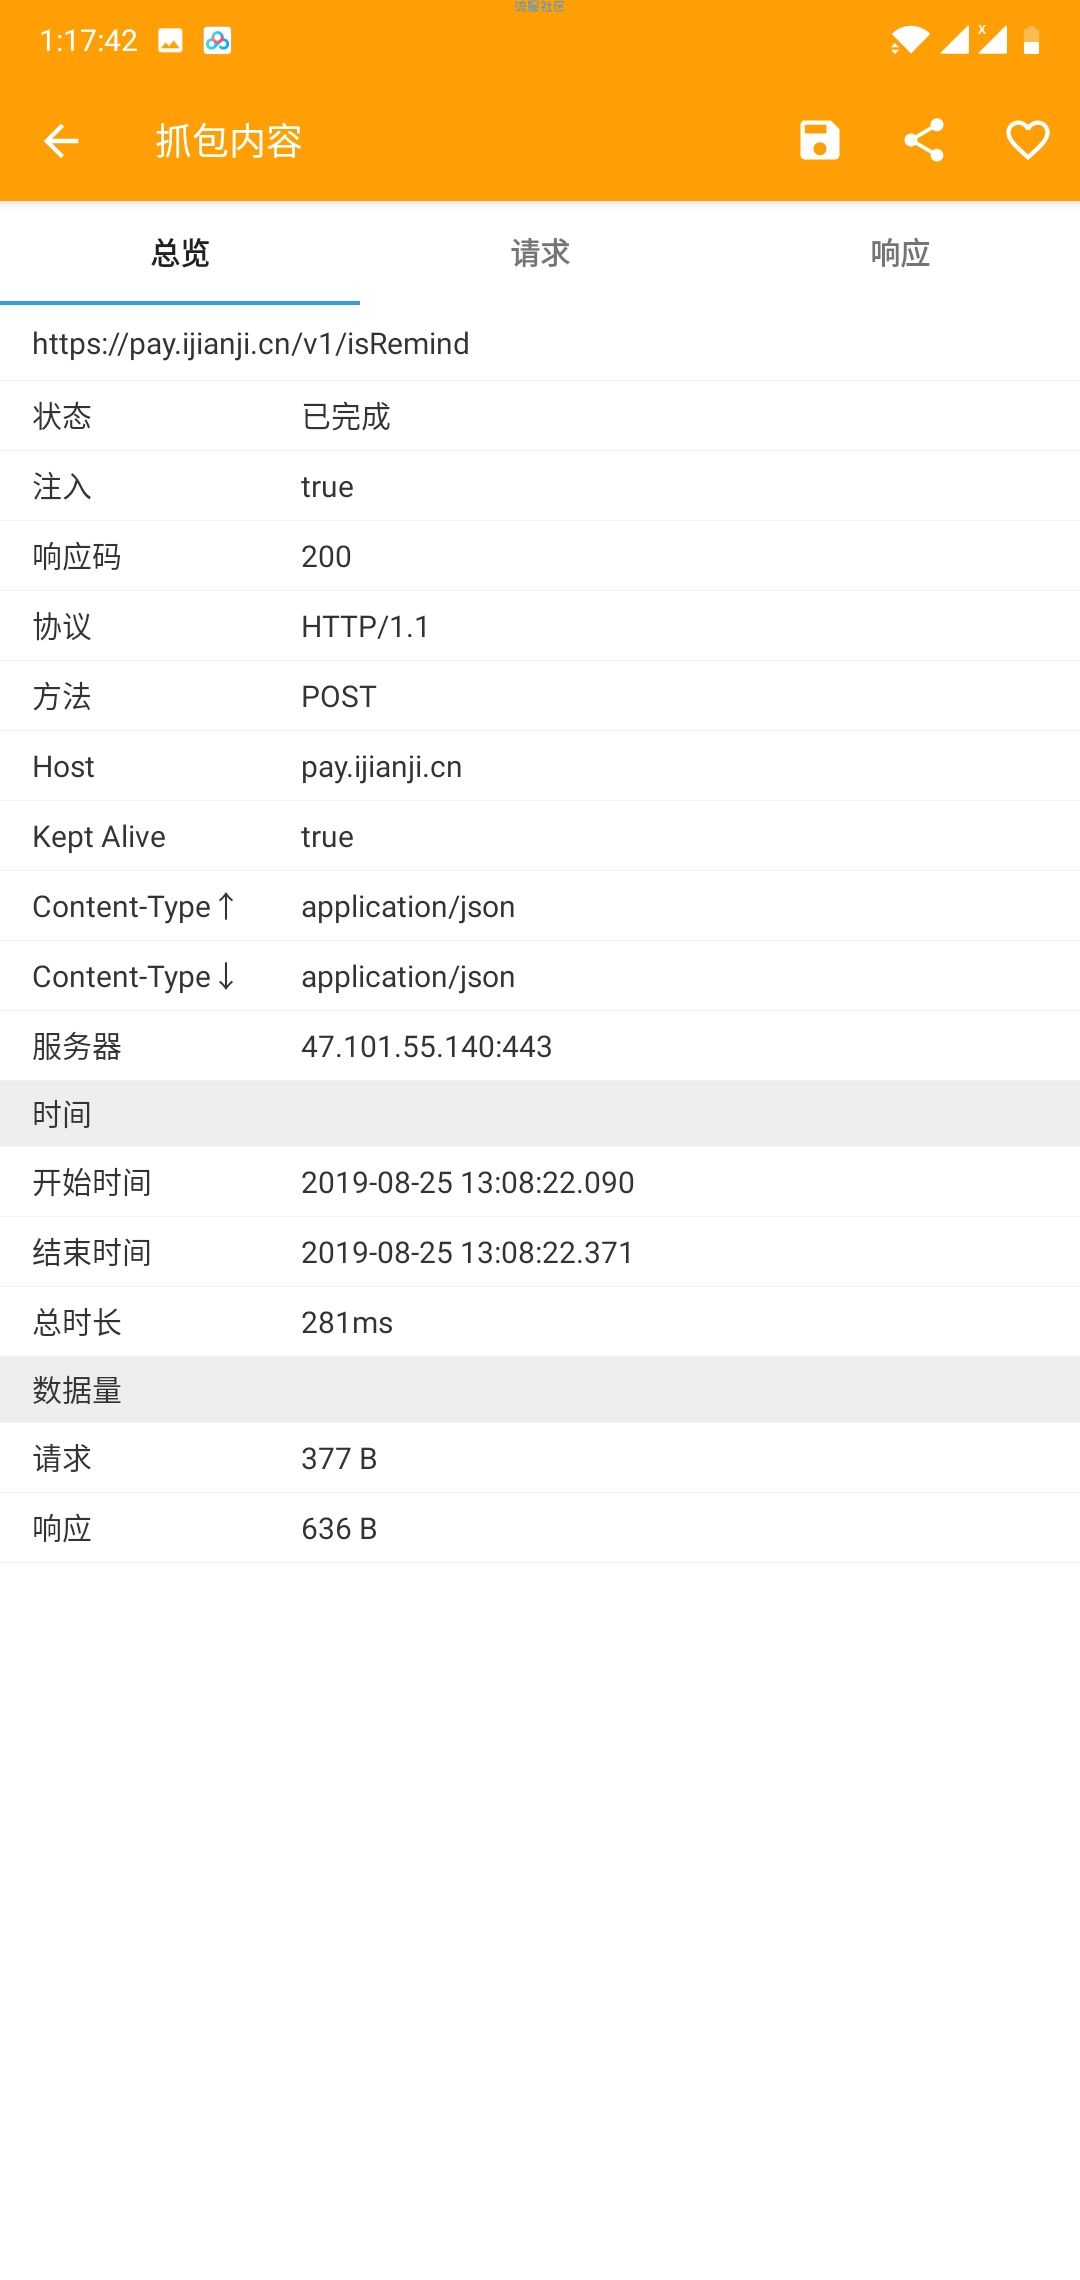Select the 开始时间 timestamp row

pos(540,1183)
